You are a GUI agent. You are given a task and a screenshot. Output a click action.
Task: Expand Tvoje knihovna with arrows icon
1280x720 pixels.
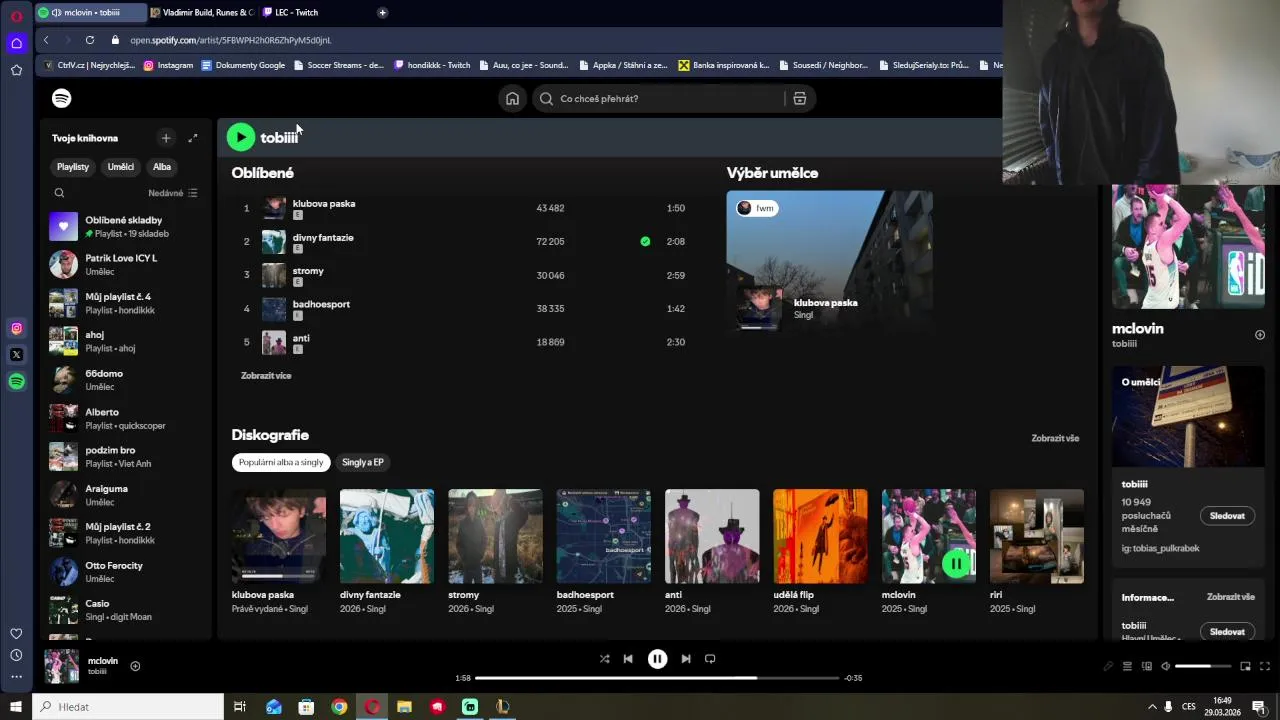click(193, 138)
